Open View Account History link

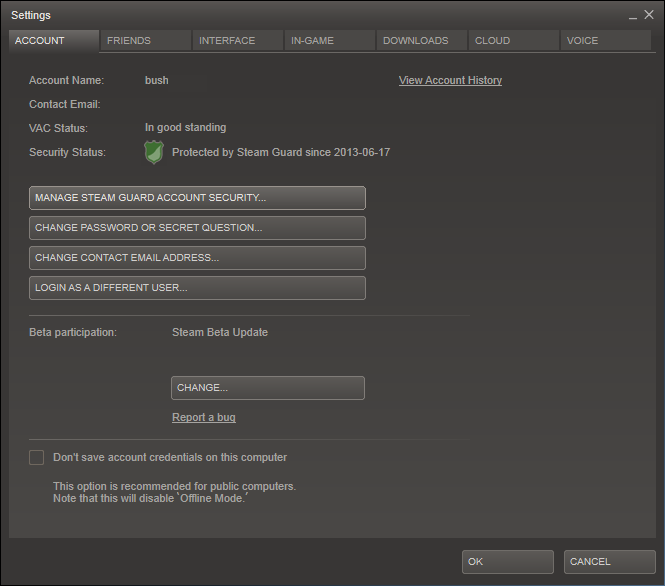[x=450, y=80]
